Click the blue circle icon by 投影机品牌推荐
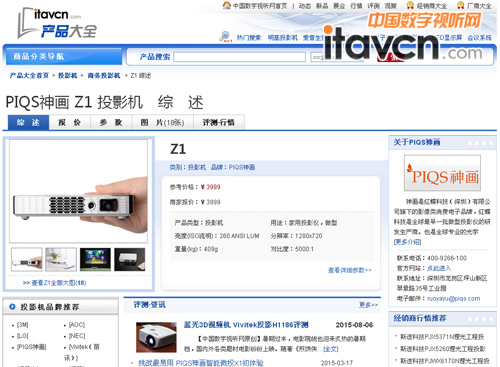 [12, 307]
